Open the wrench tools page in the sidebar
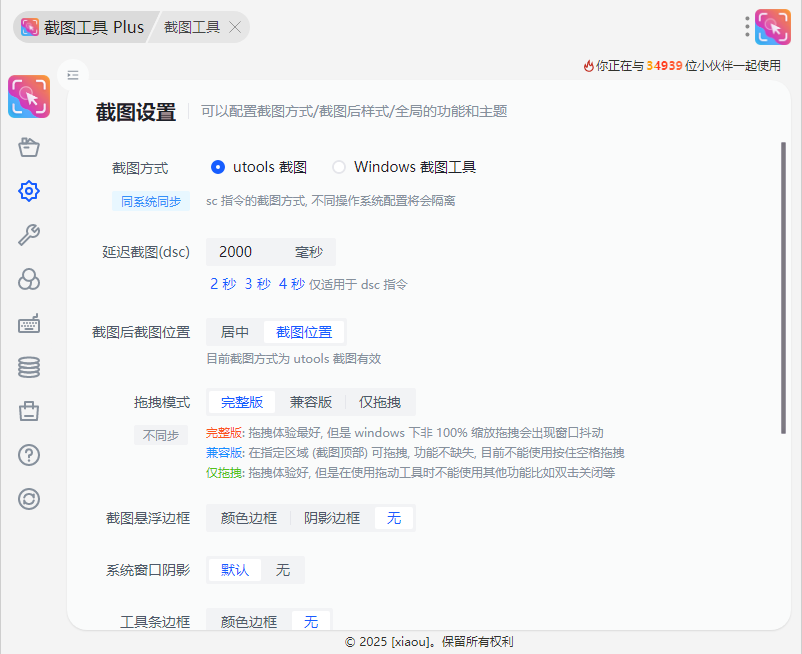The image size is (802, 654). 29,235
